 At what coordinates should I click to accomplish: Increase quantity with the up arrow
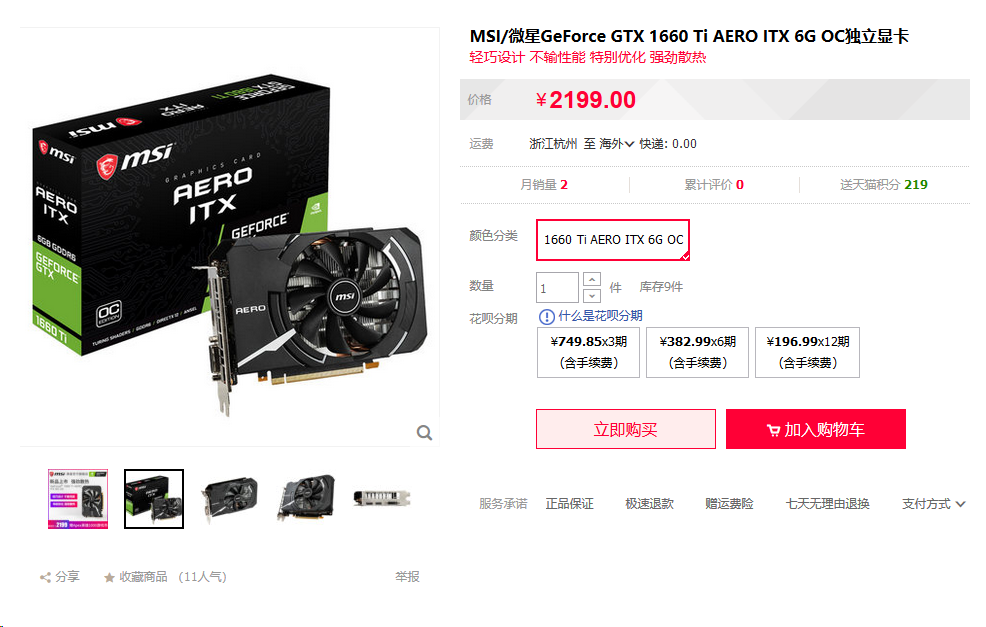[x=592, y=279]
